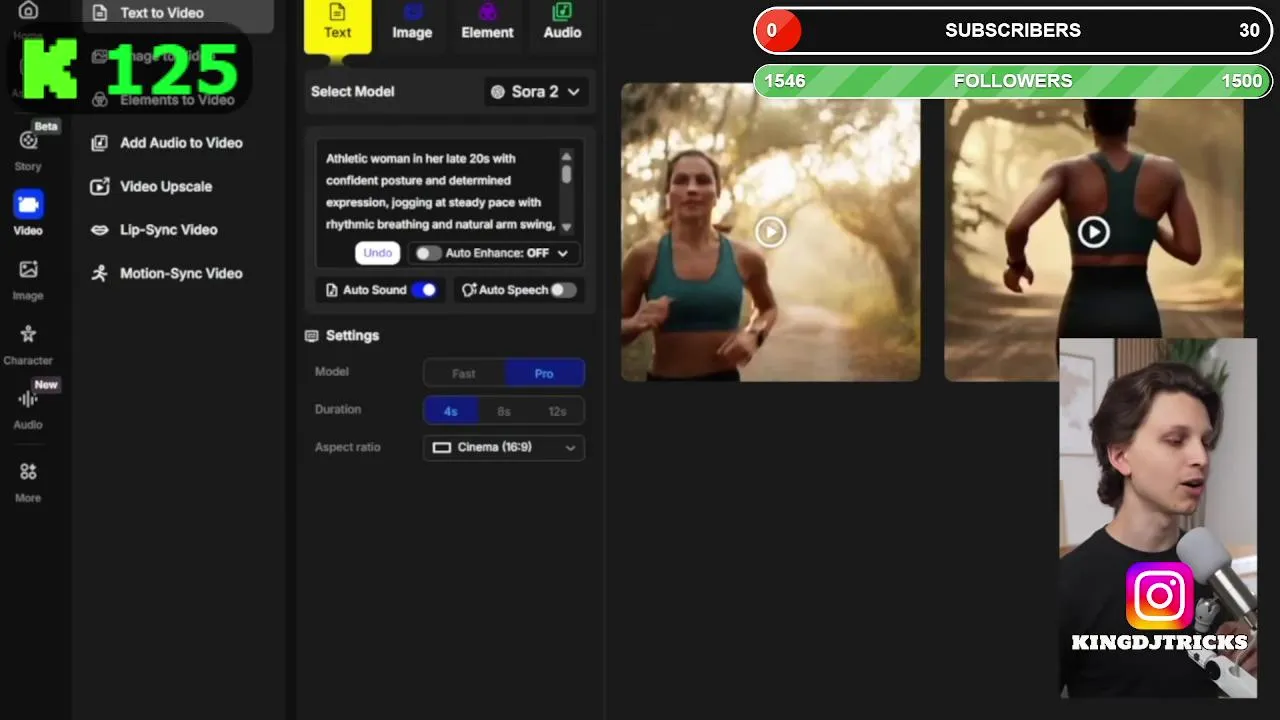This screenshot has height=720, width=1280.
Task: Open the Cinema (16:9) aspect ratio dropdown
Action: 504,448
